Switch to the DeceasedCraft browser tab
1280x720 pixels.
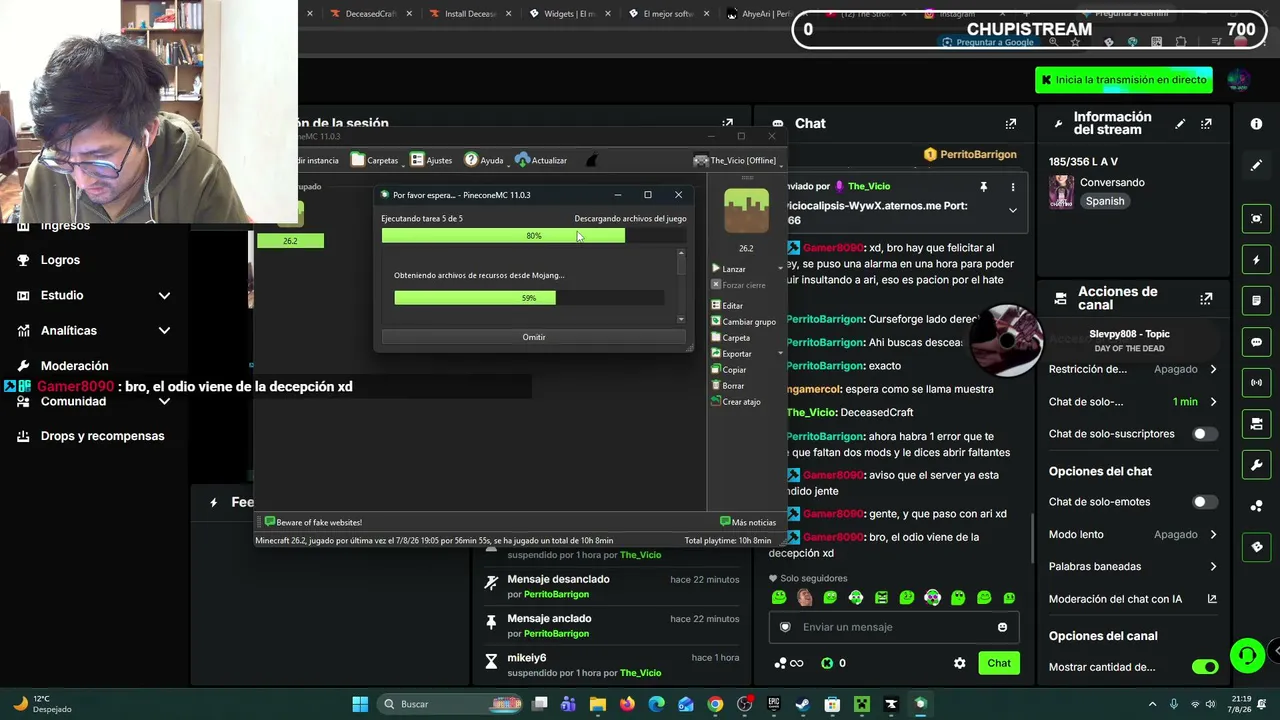point(370,14)
